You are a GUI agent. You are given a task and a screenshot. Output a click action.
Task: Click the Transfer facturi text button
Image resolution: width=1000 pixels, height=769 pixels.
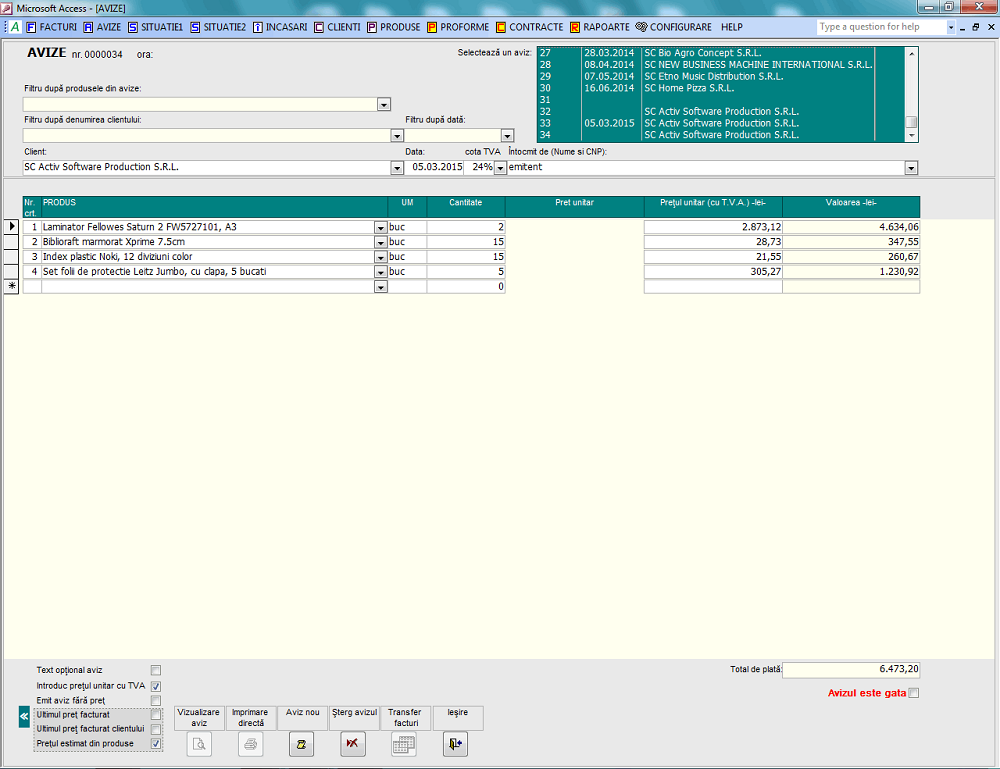pos(406,717)
